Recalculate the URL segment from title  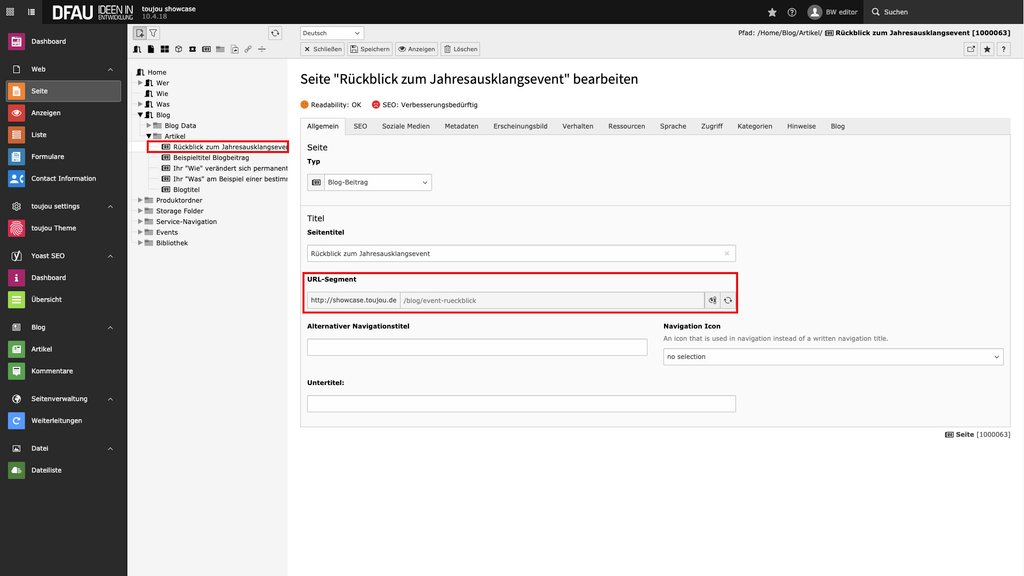tap(728, 300)
